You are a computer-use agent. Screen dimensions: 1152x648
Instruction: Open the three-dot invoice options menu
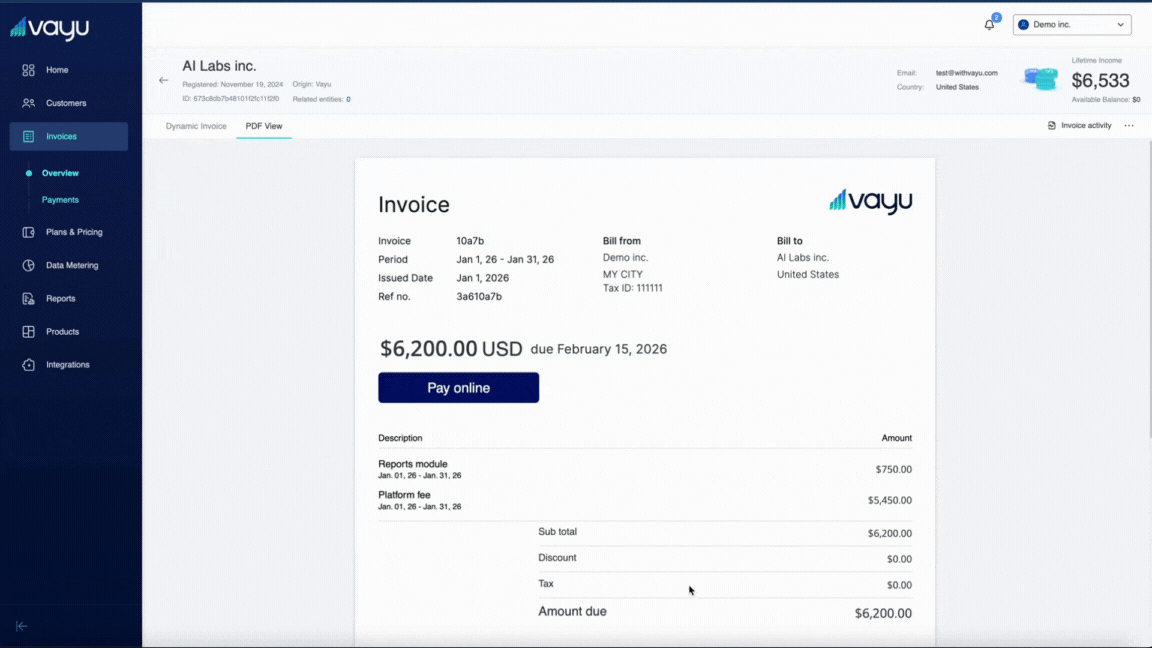pos(1128,125)
